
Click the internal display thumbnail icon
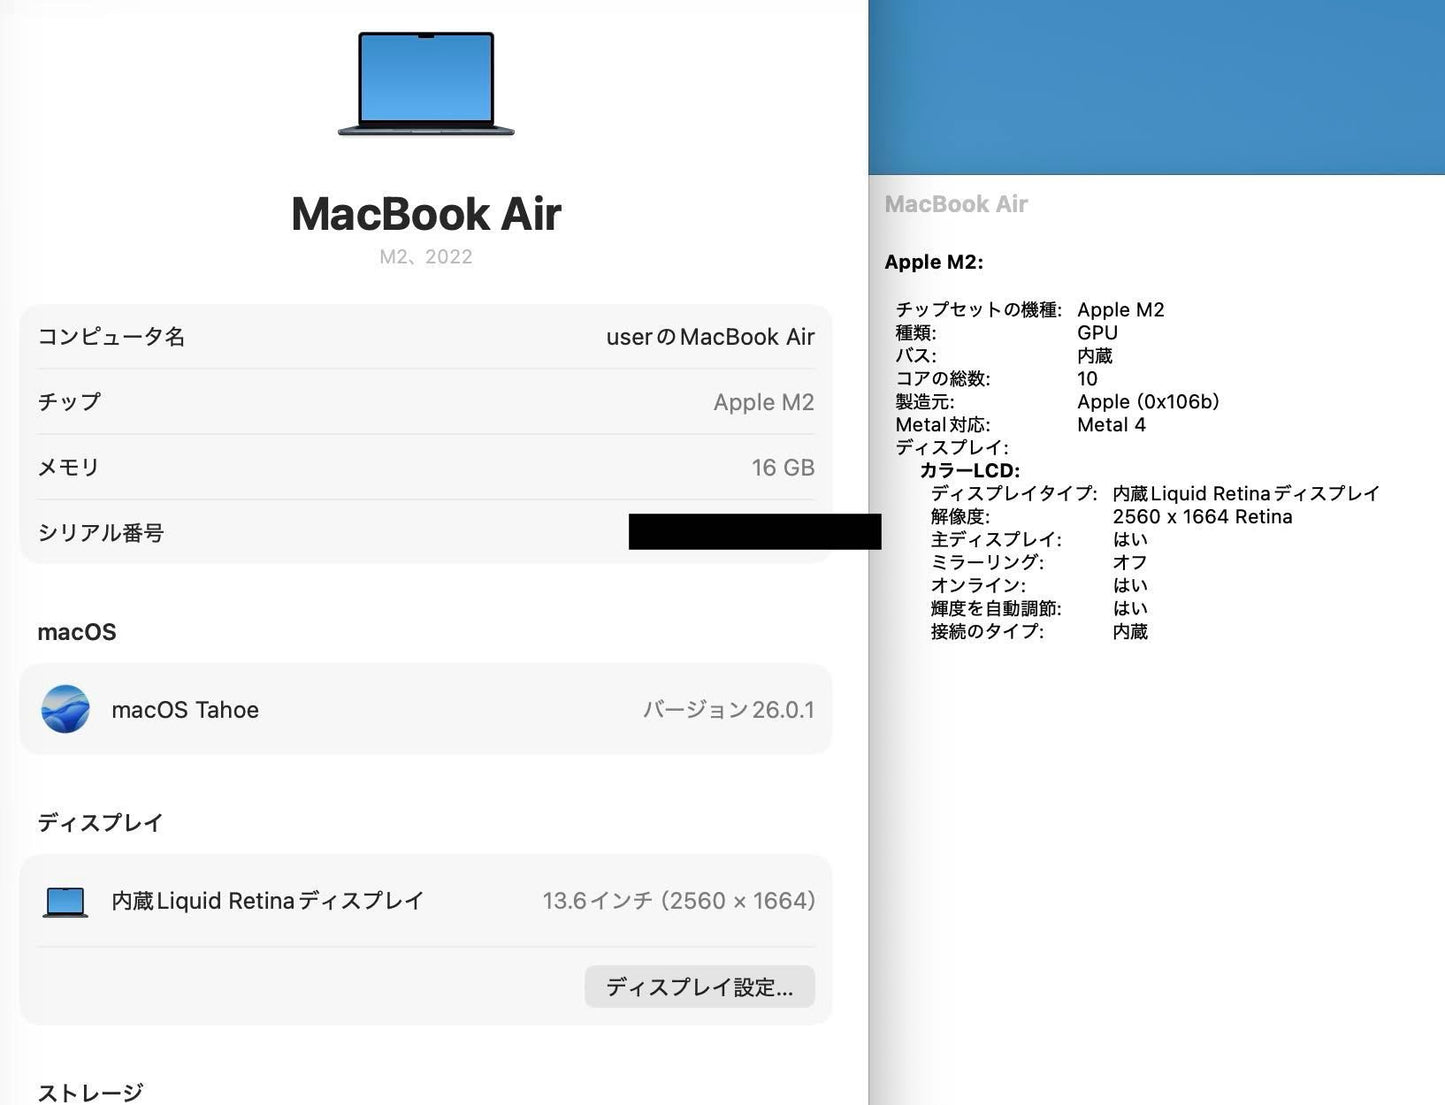[64, 900]
